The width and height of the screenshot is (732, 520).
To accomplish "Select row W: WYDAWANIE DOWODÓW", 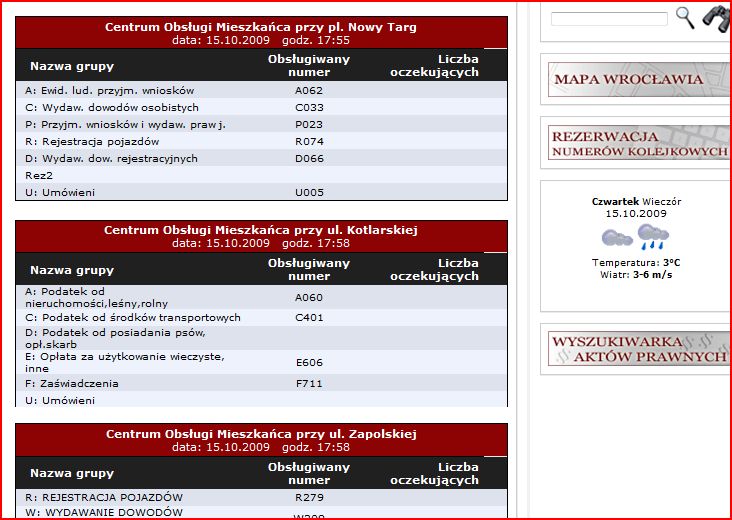I will 261,512.
